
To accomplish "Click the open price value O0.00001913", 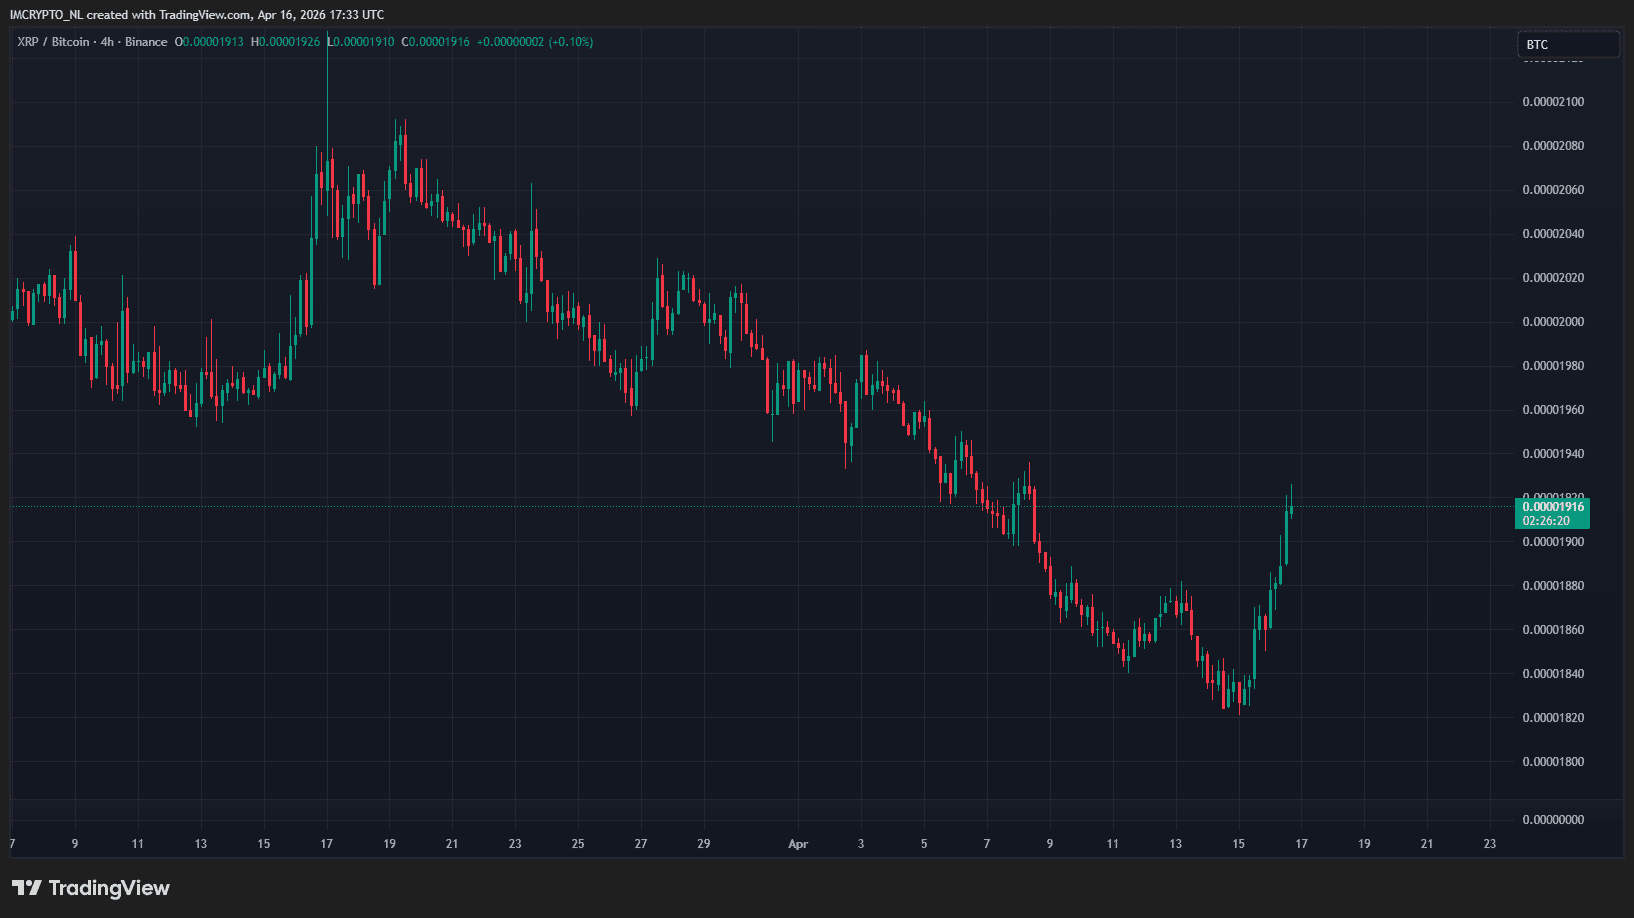I will (207, 42).
